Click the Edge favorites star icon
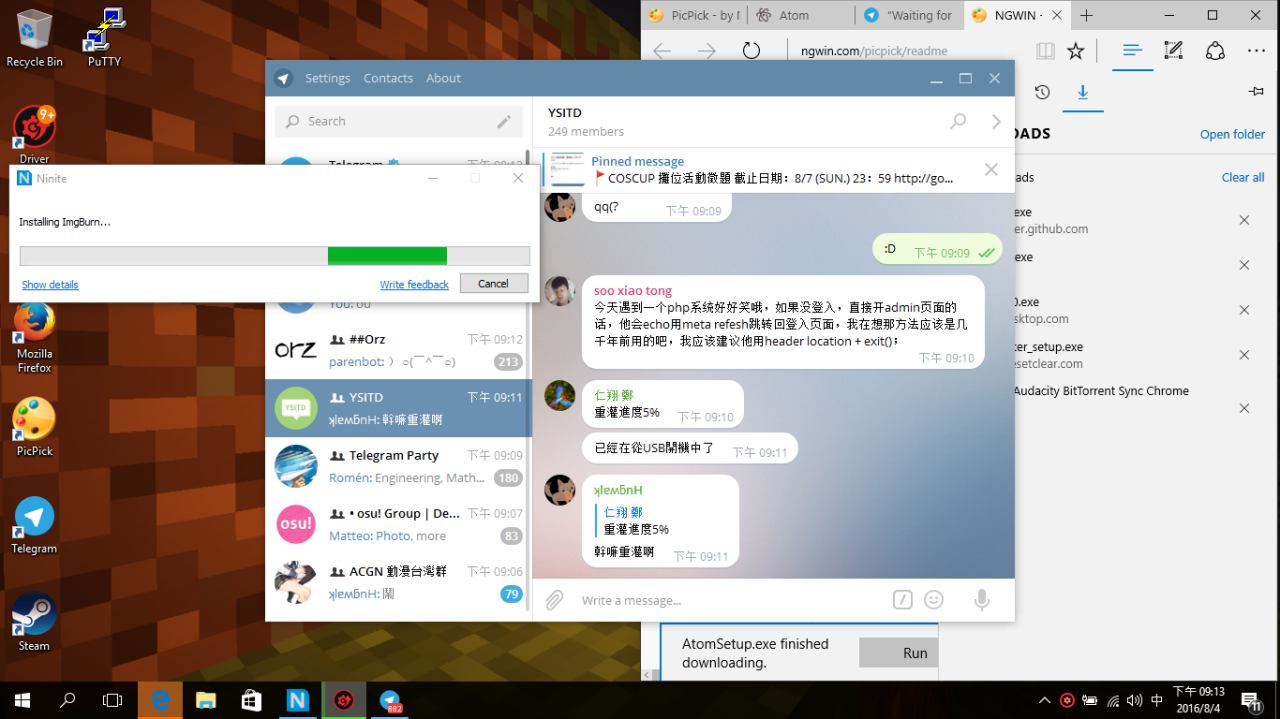Screen dimensions: 1280x719 (1075, 50)
